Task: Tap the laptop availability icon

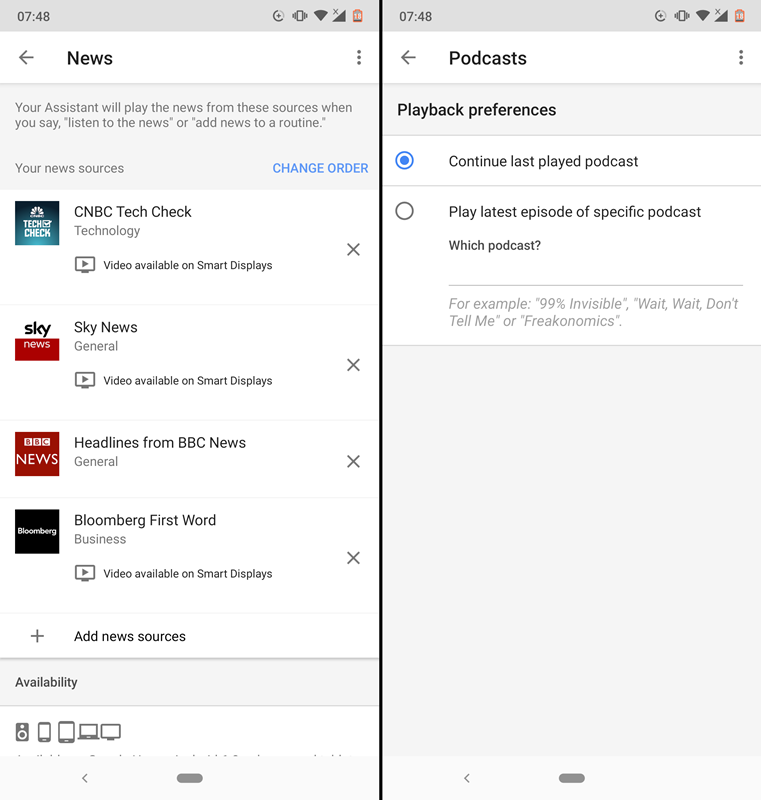Action: [88, 732]
